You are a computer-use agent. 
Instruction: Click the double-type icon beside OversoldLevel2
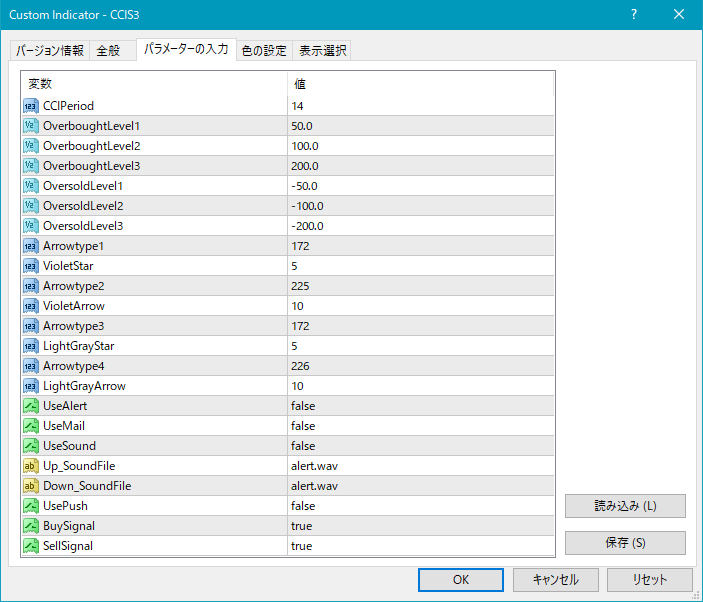click(x=30, y=206)
